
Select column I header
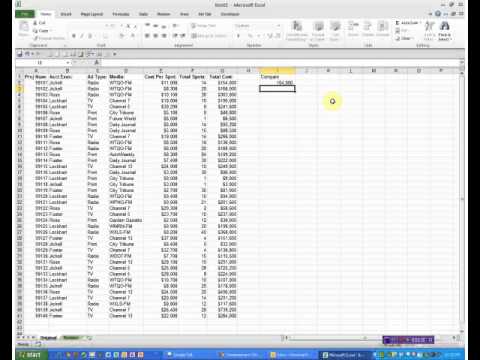click(x=277, y=70)
